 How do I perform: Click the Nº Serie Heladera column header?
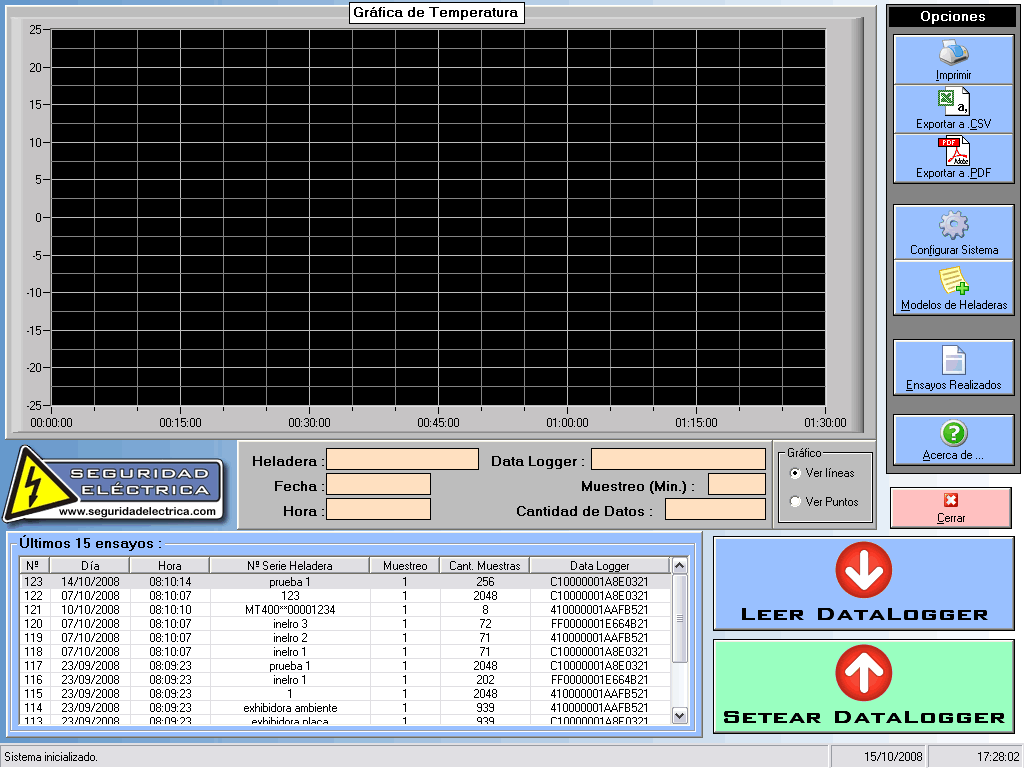coord(289,566)
